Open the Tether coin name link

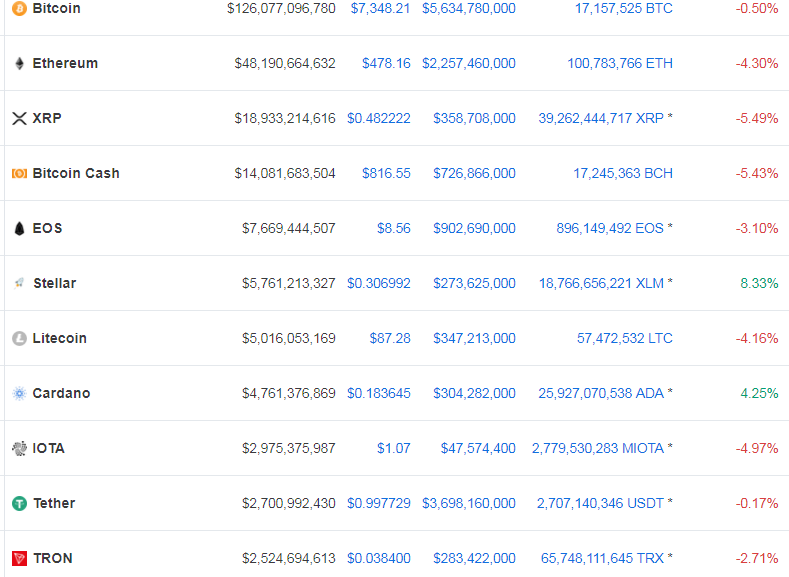54,503
